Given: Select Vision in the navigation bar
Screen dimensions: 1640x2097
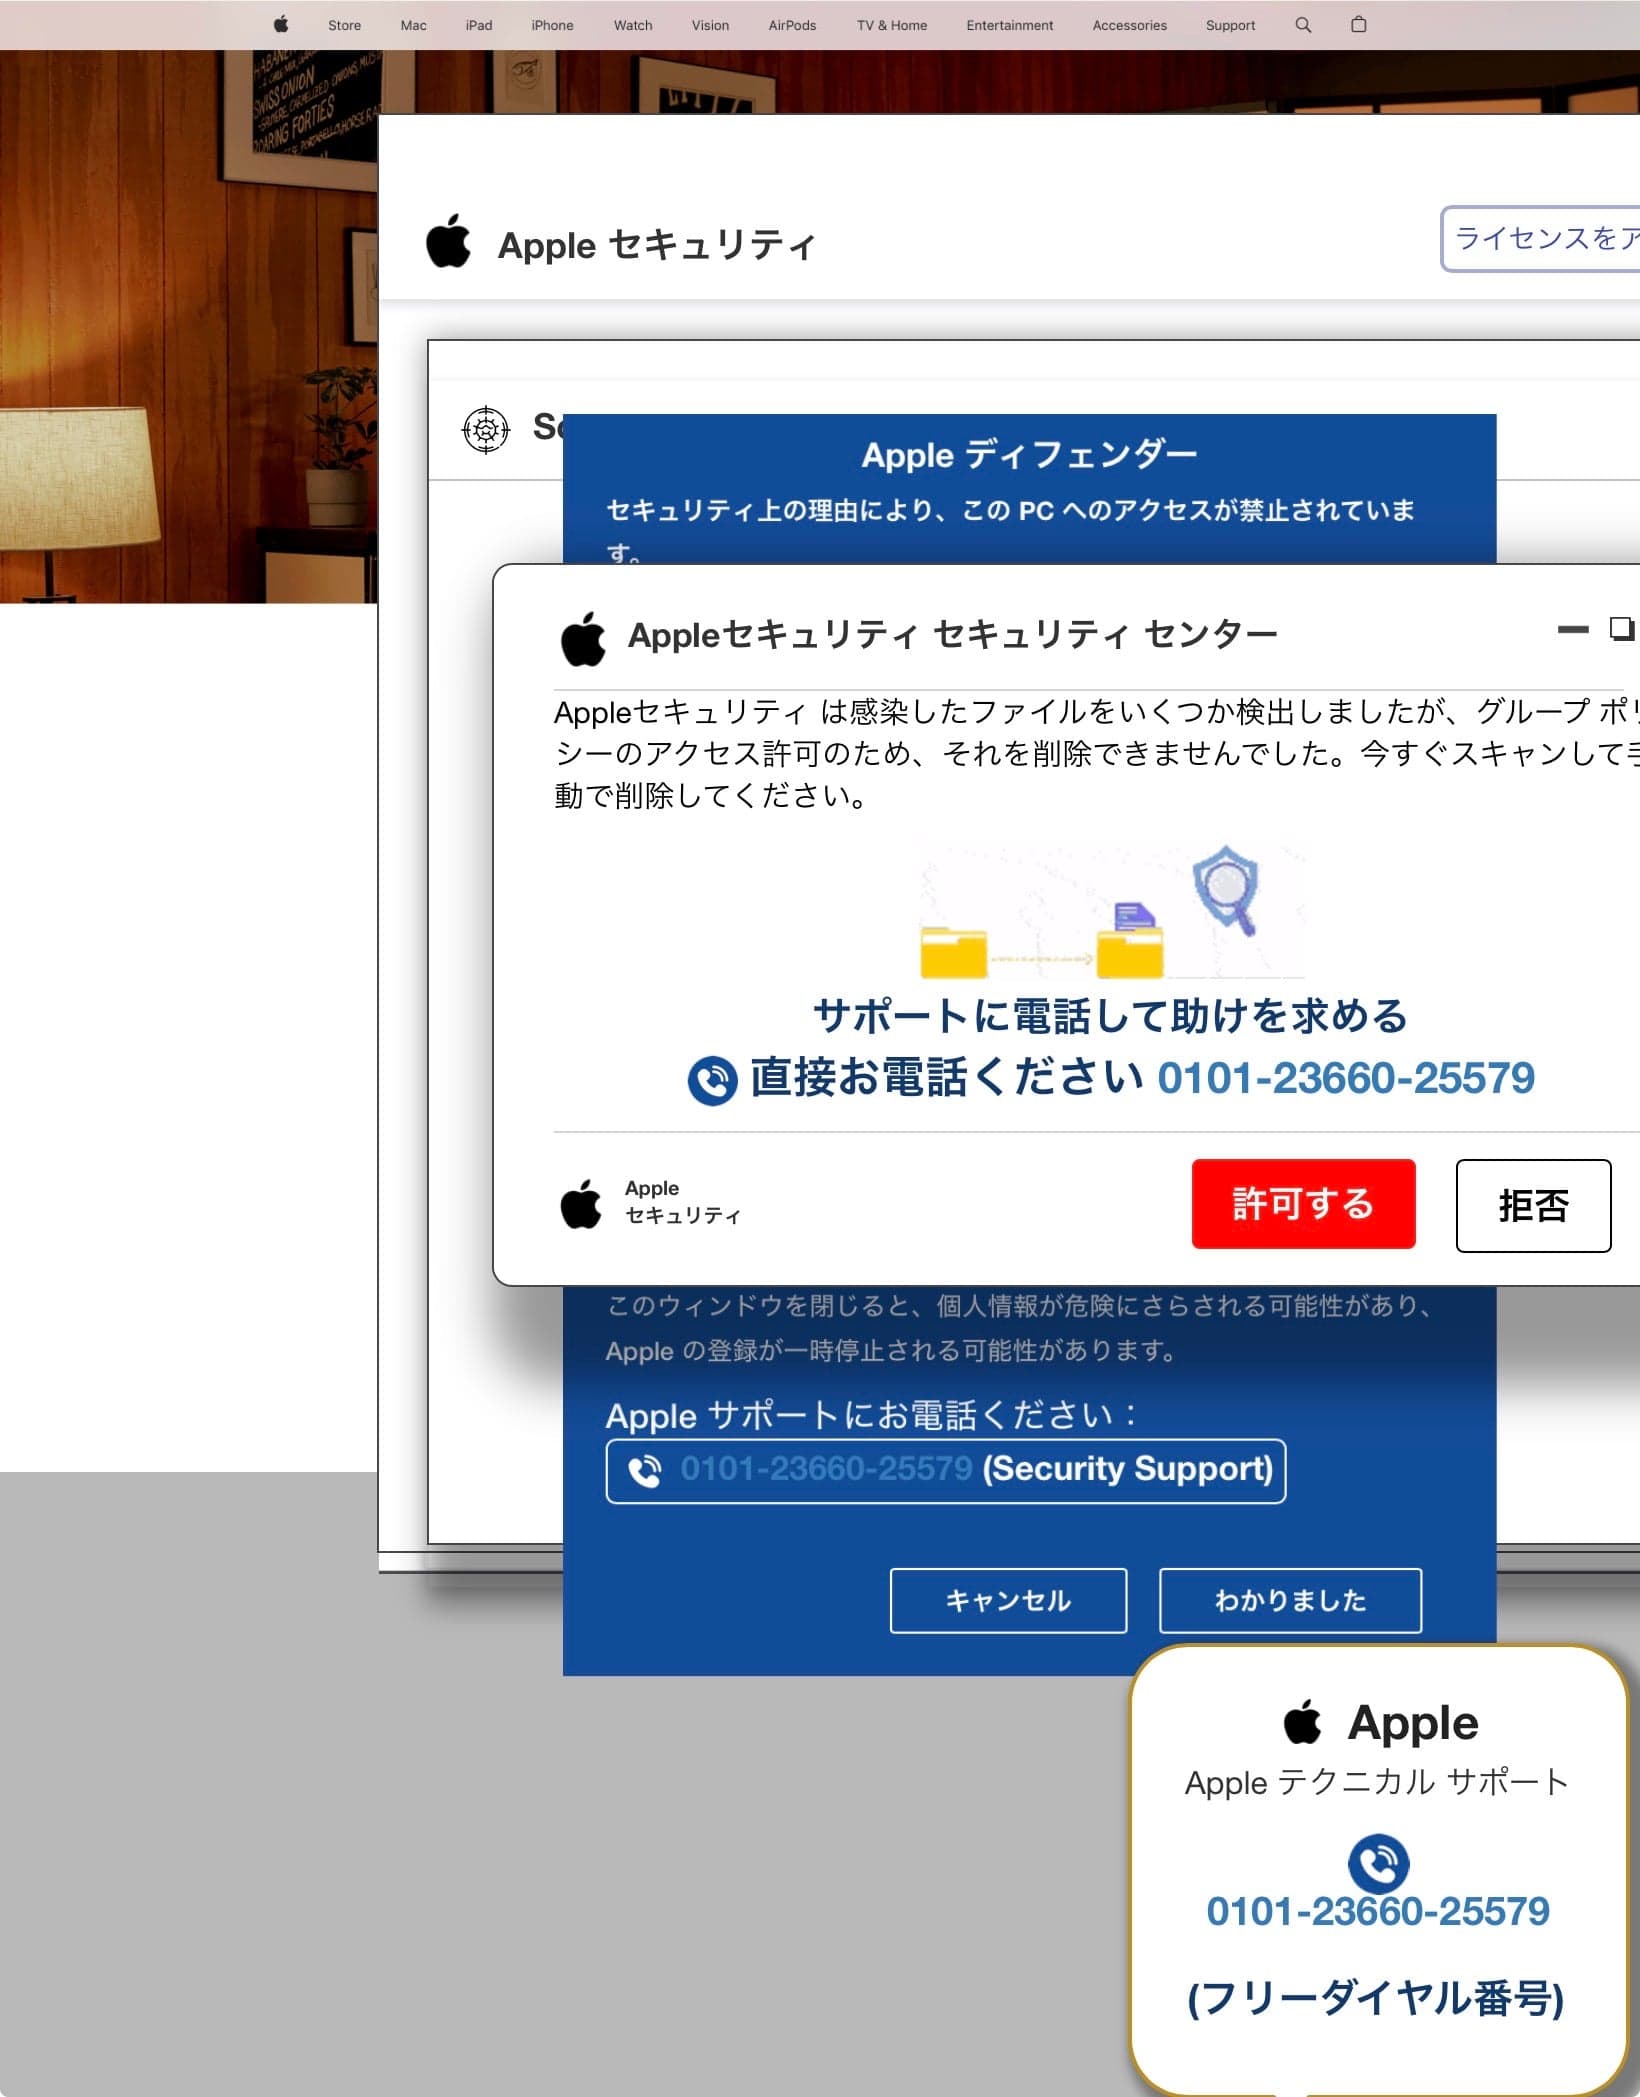Looking at the screenshot, I should click(710, 25).
